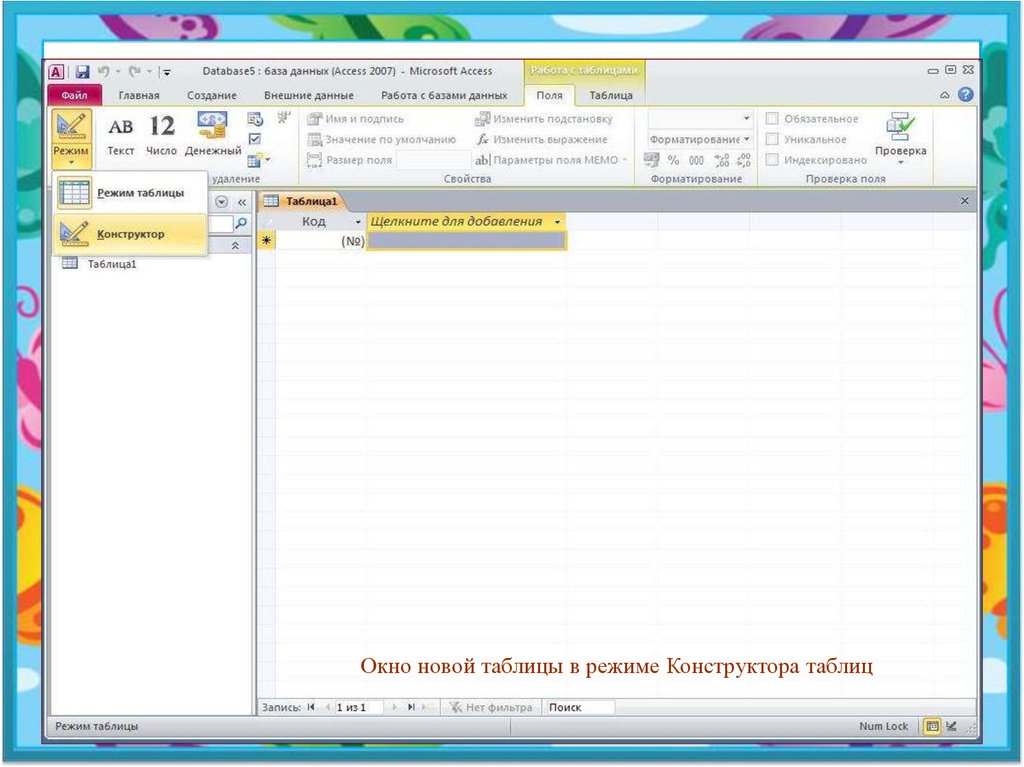Open 'Щелкните для добавления' column dropdown

(x=557, y=222)
